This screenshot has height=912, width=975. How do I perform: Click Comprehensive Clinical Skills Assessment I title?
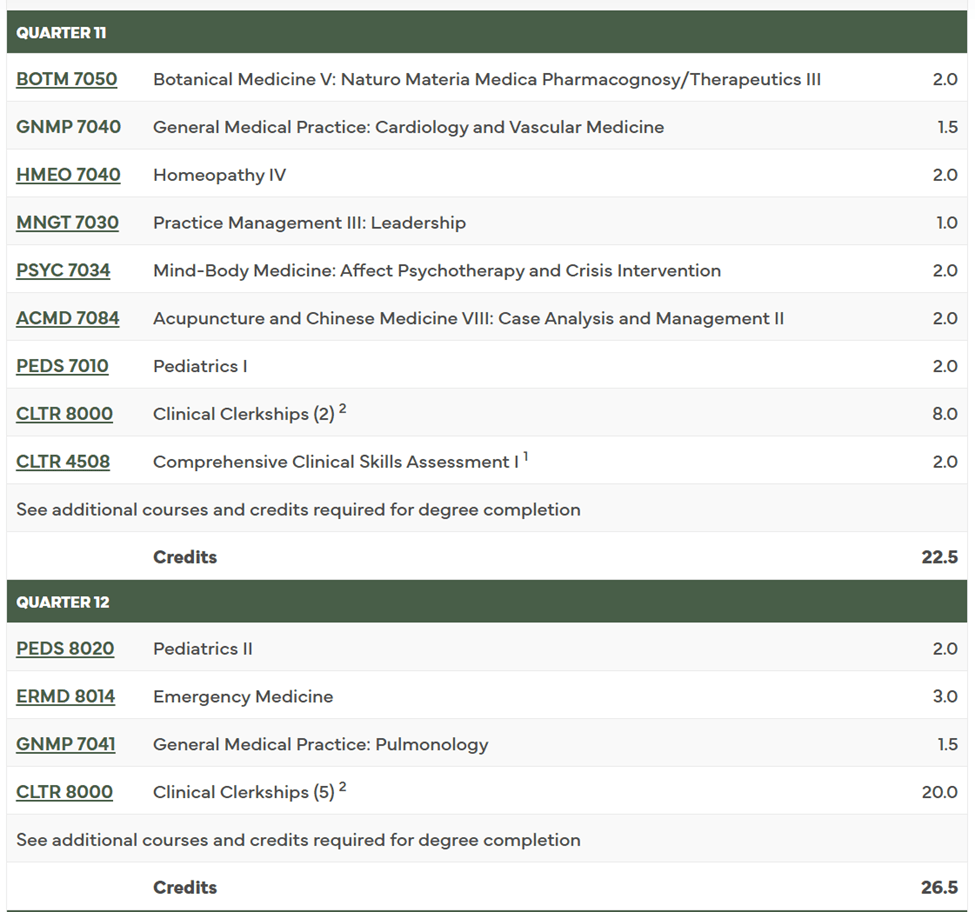(x=336, y=462)
